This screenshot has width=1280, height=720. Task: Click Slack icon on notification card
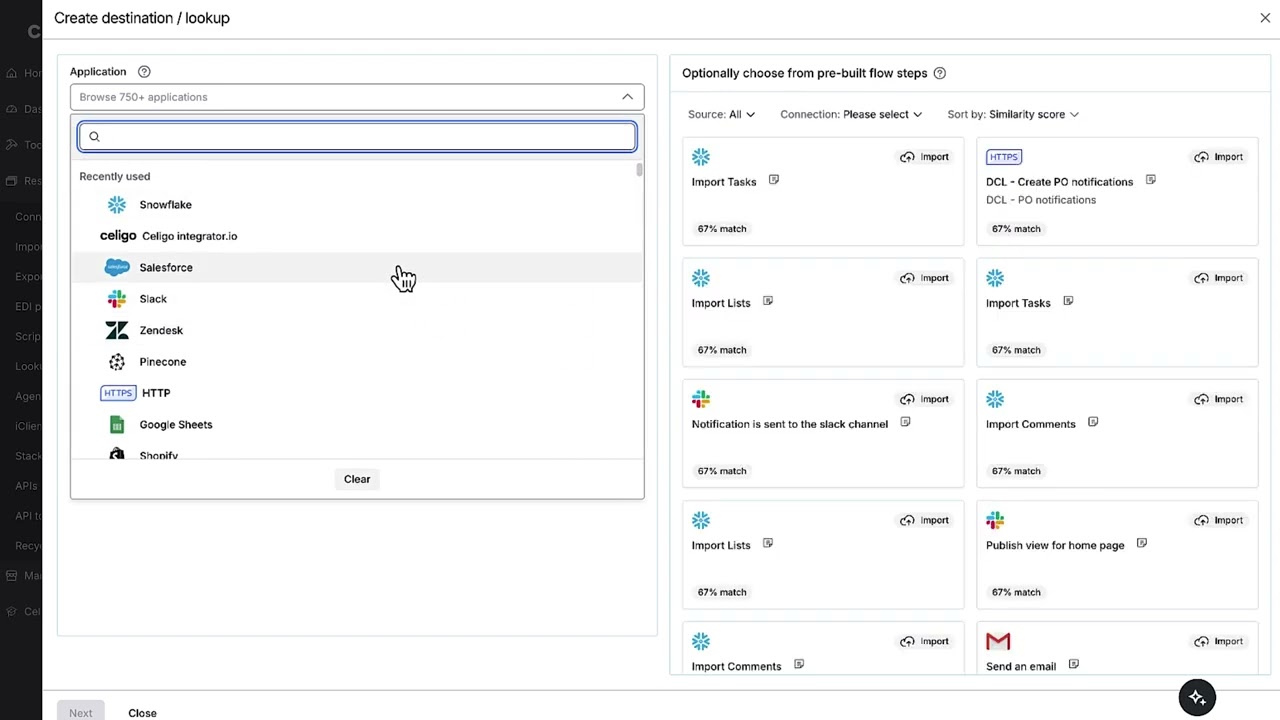pos(701,399)
